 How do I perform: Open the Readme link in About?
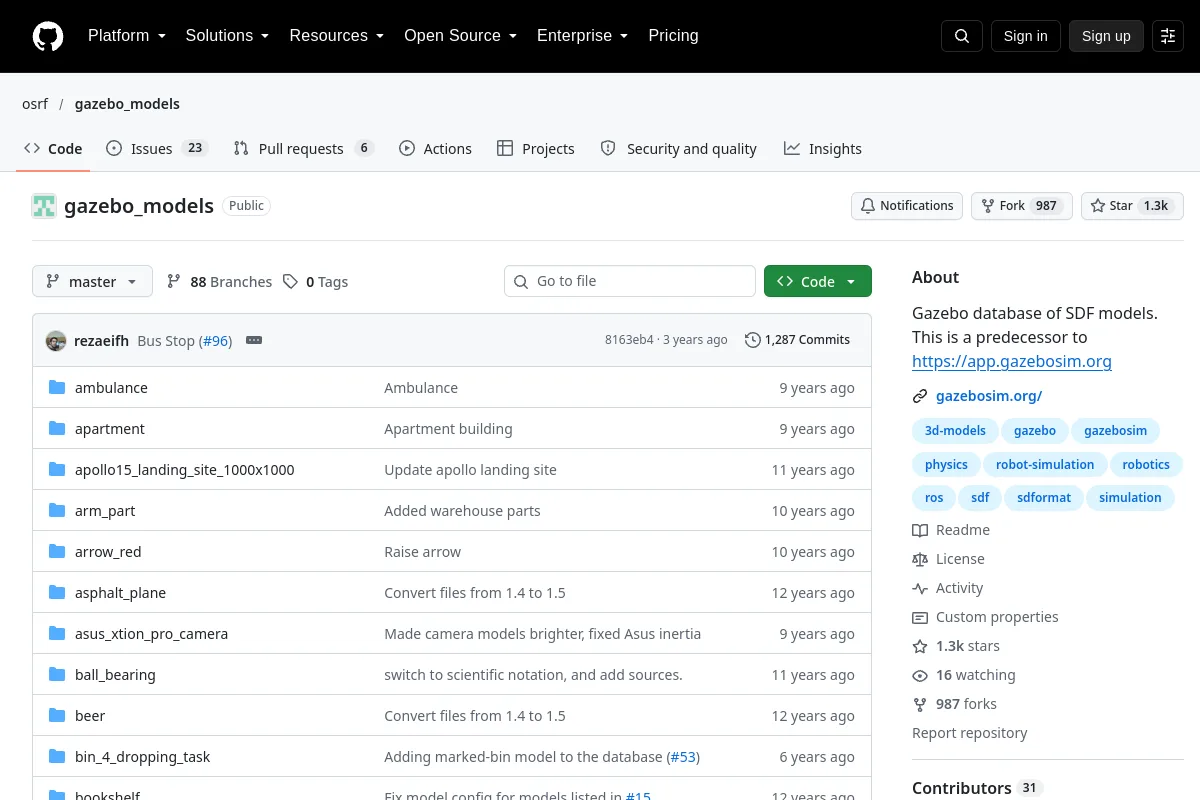951,530
